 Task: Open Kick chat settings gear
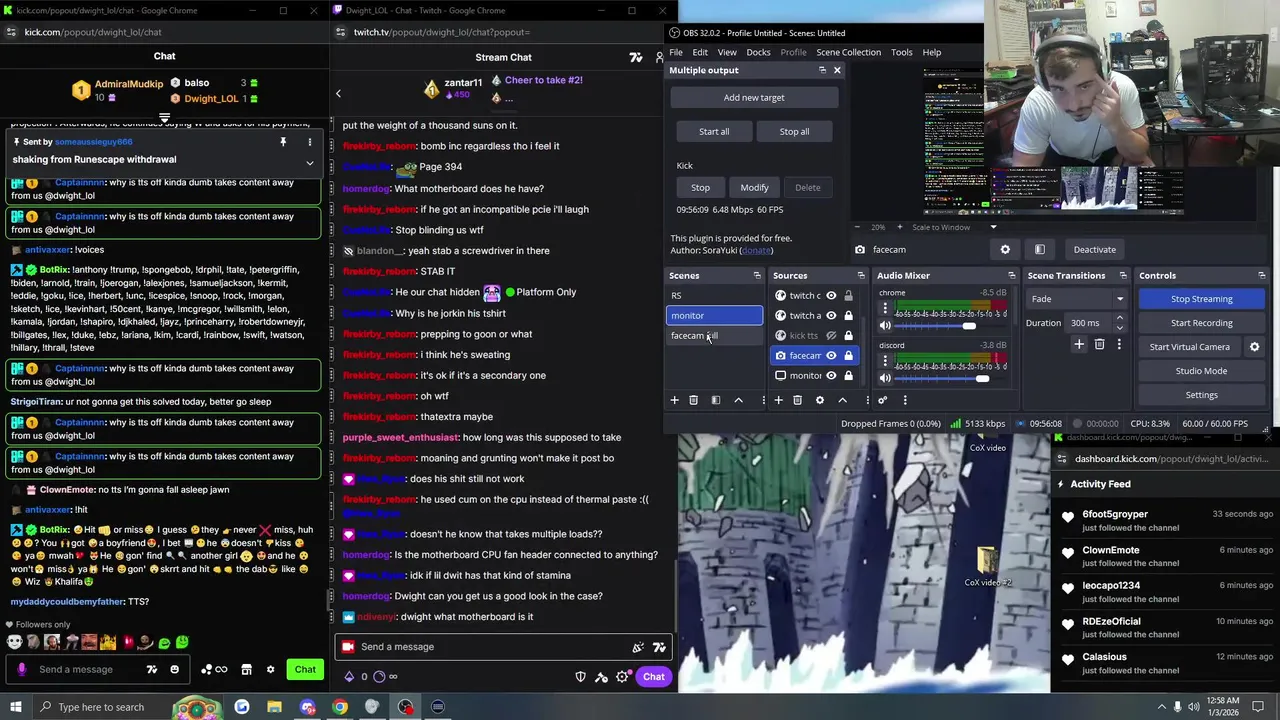pyautogui.click(x=270, y=670)
